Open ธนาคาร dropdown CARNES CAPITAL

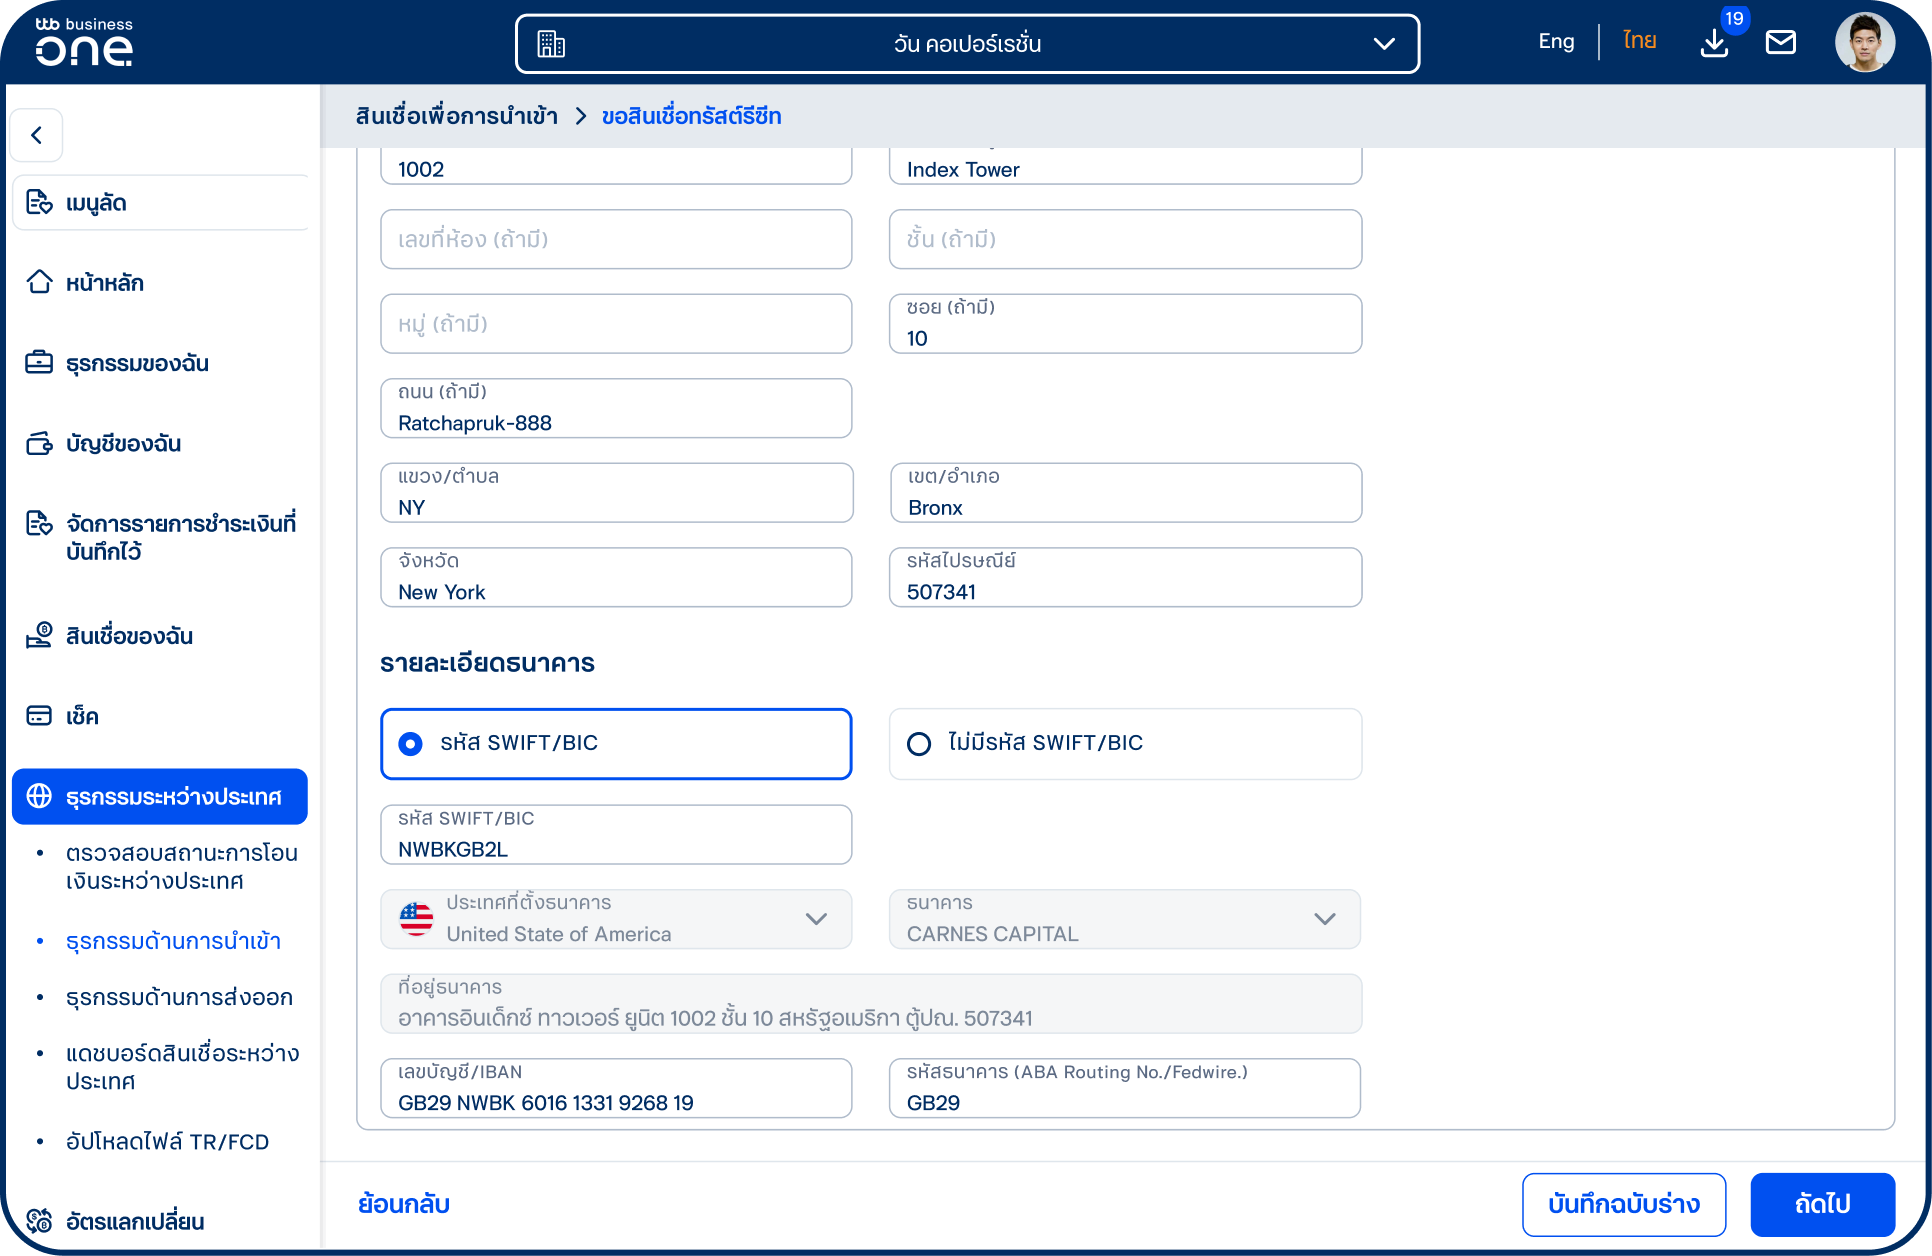pyautogui.click(x=1125, y=919)
